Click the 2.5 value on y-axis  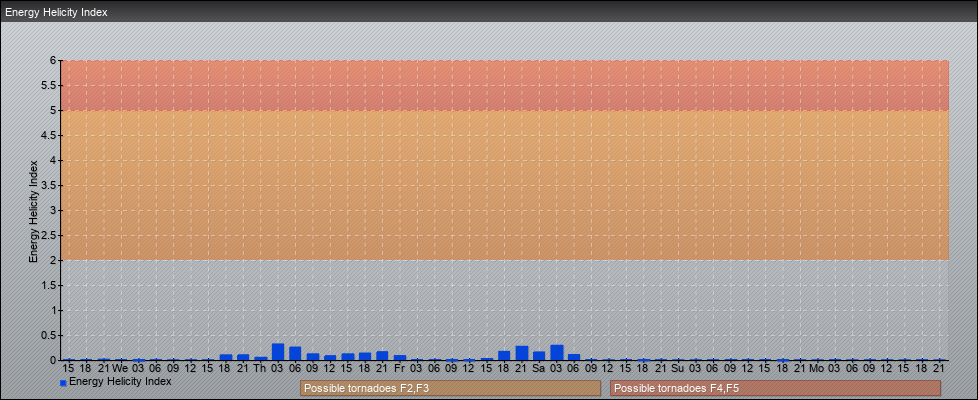(49, 235)
